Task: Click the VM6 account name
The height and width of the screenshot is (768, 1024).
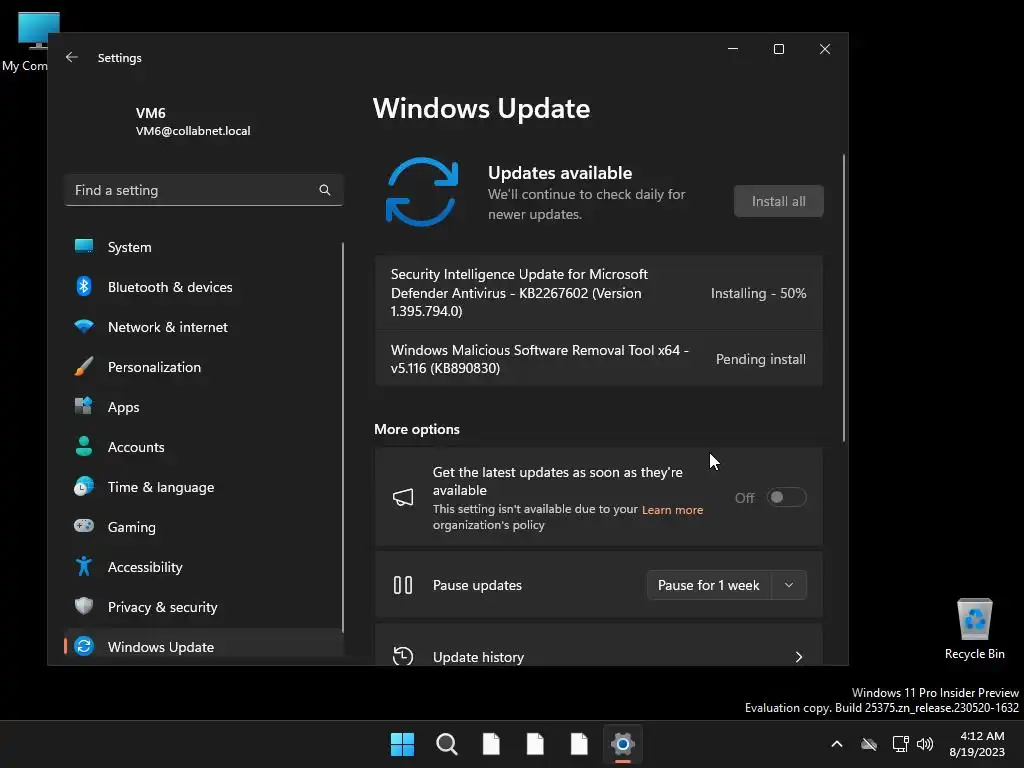Action: pos(150,112)
